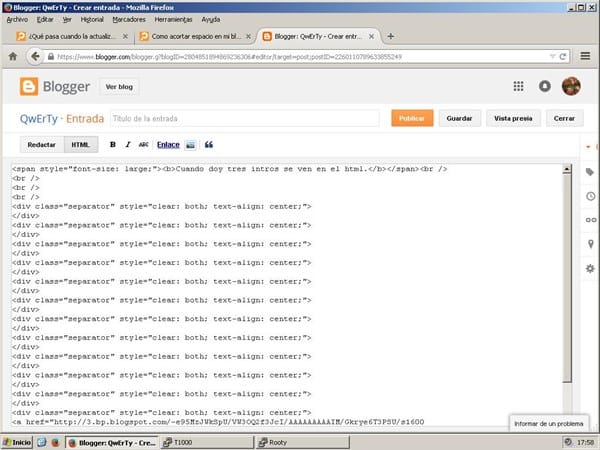Expand the URL bar history dropdown arrow
Viewport: 600px width, 450px height.
tap(539, 57)
